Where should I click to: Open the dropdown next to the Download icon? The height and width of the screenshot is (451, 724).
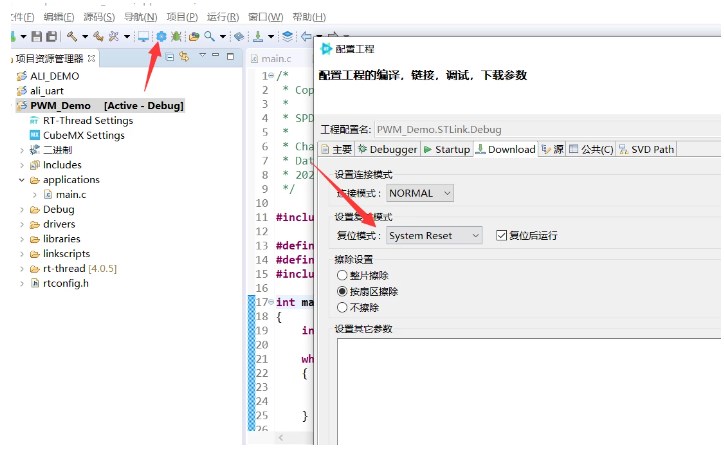271,36
